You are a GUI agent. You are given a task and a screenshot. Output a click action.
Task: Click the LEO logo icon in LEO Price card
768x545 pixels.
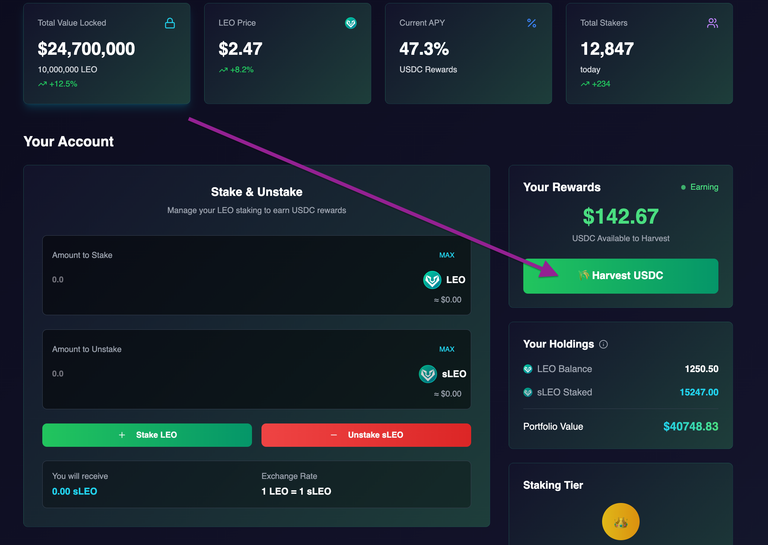point(350,23)
